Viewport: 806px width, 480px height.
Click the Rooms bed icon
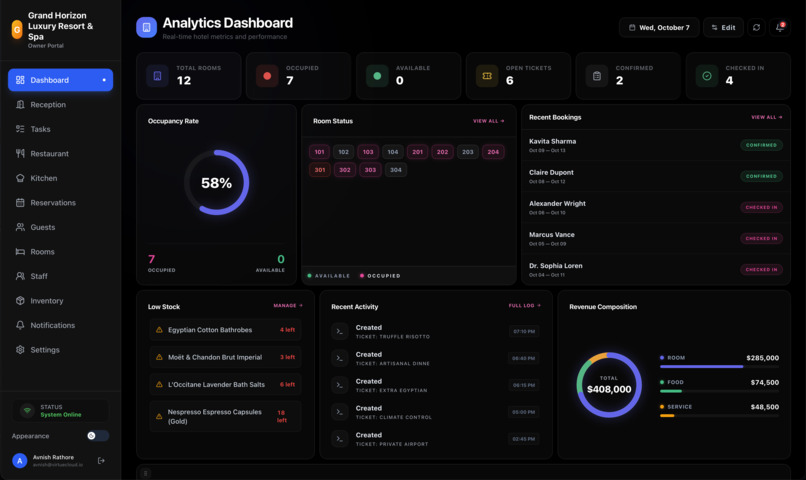pos(20,252)
